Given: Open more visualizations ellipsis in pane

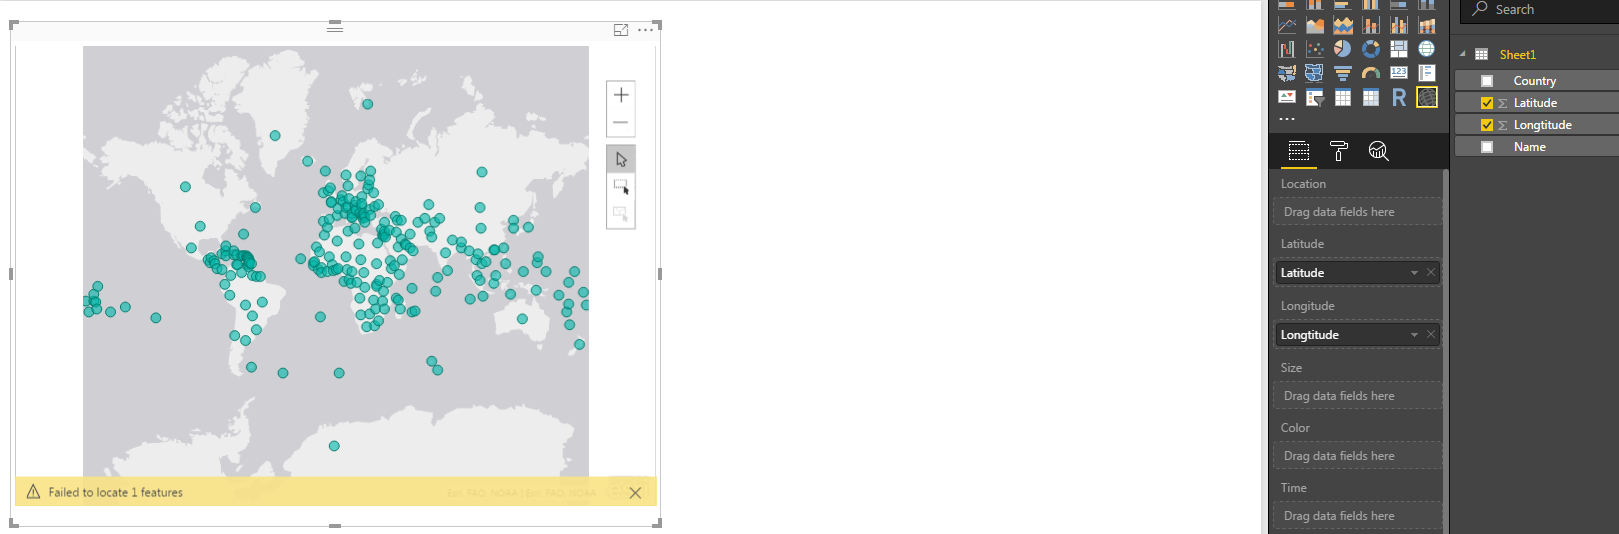Looking at the screenshot, I should pos(1287,119).
